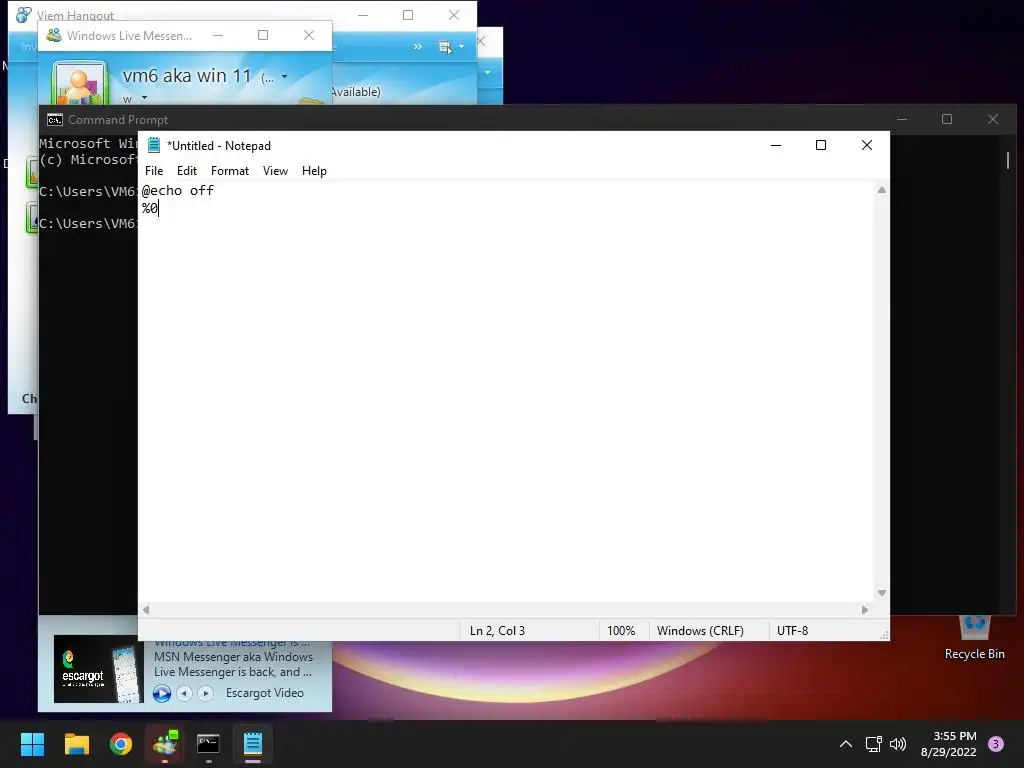This screenshot has height=768, width=1024.
Task: Open the Notepad File menu
Action: (x=154, y=171)
